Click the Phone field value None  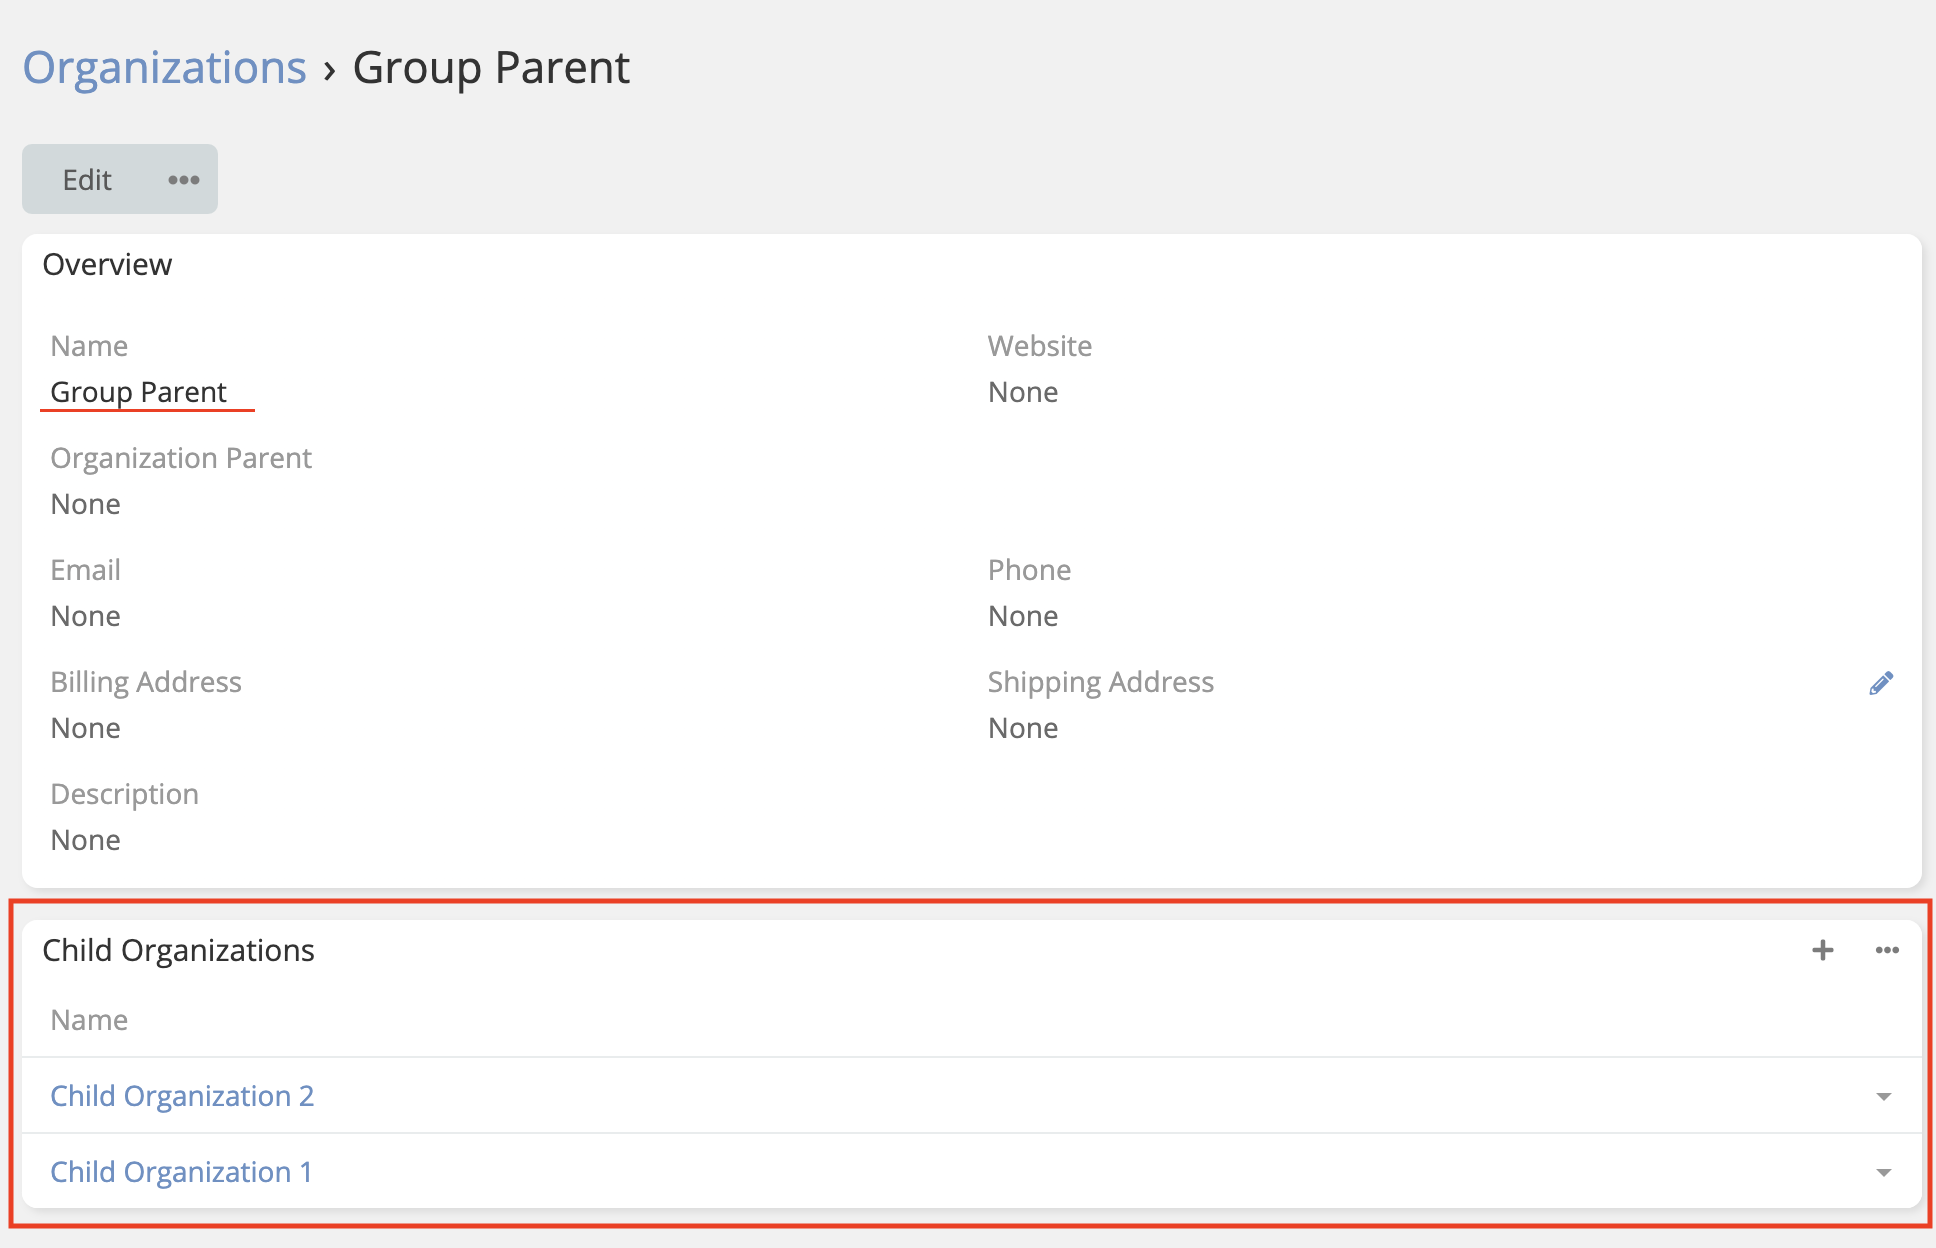[x=1023, y=616]
